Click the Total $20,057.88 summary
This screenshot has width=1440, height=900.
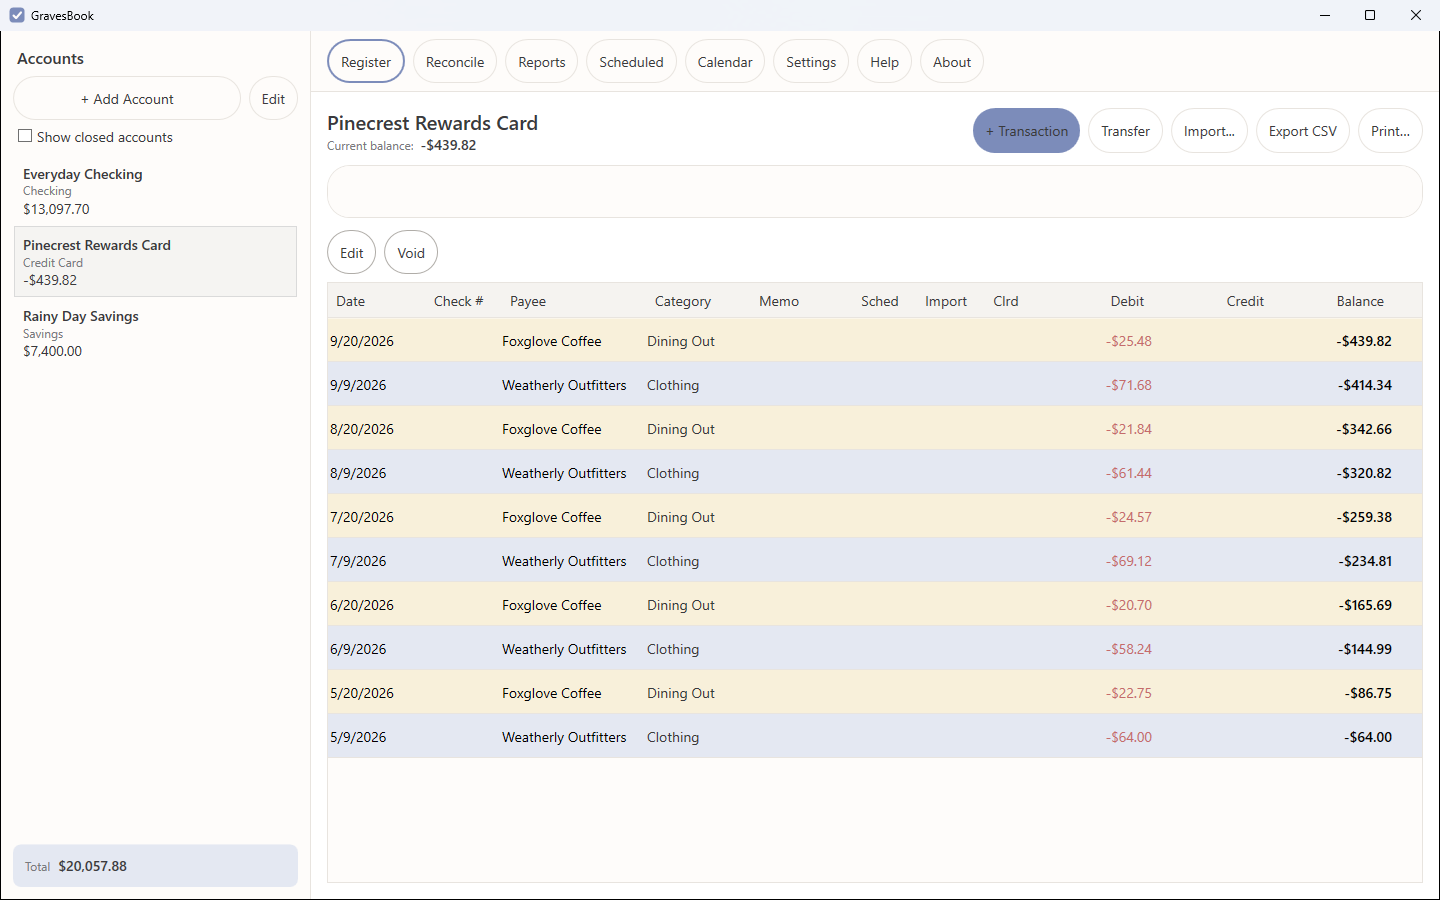pos(155,866)
